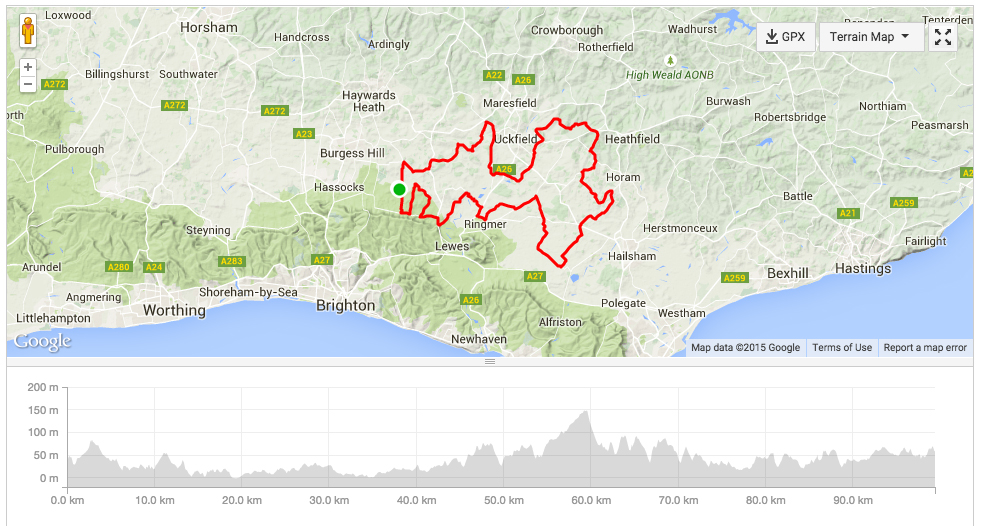Screen dimensions: 981x526
Task: Click the A283 road shield
Action: pyautogui.click(x=232, y=261)
